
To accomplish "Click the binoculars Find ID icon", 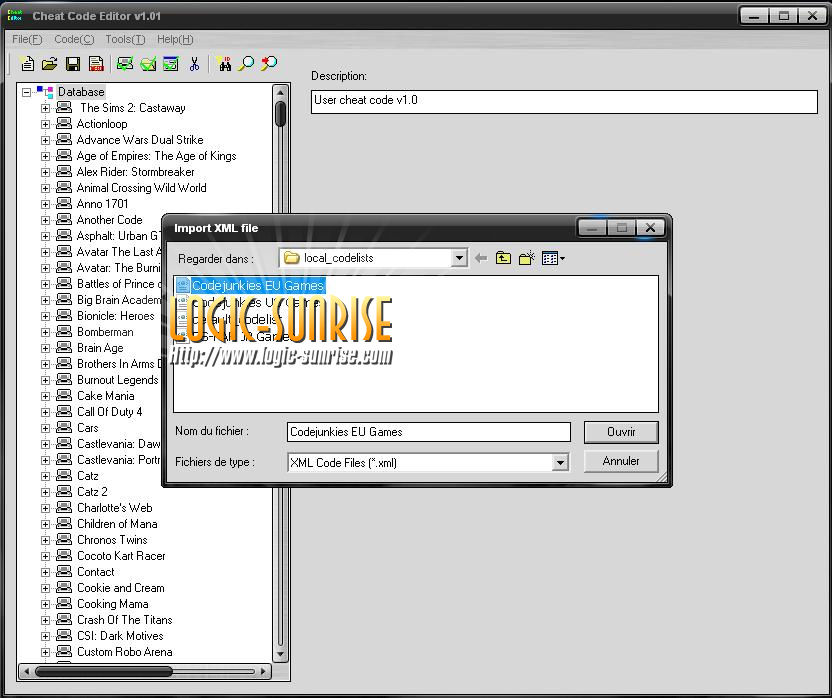I will (x=224, y=64).
